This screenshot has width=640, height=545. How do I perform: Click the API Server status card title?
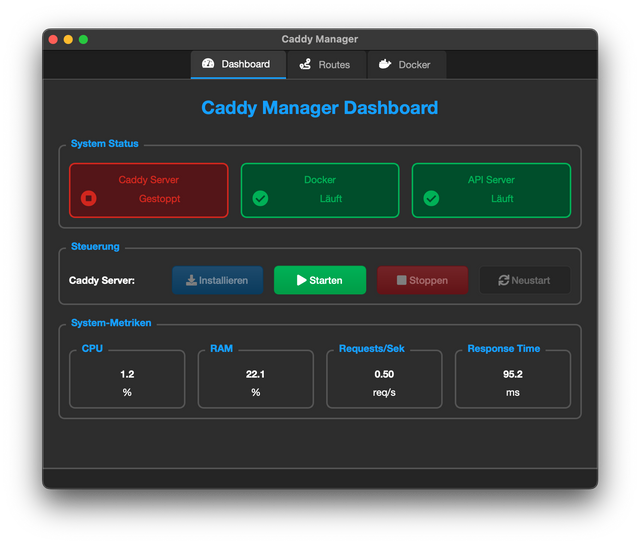coord(491,180)
